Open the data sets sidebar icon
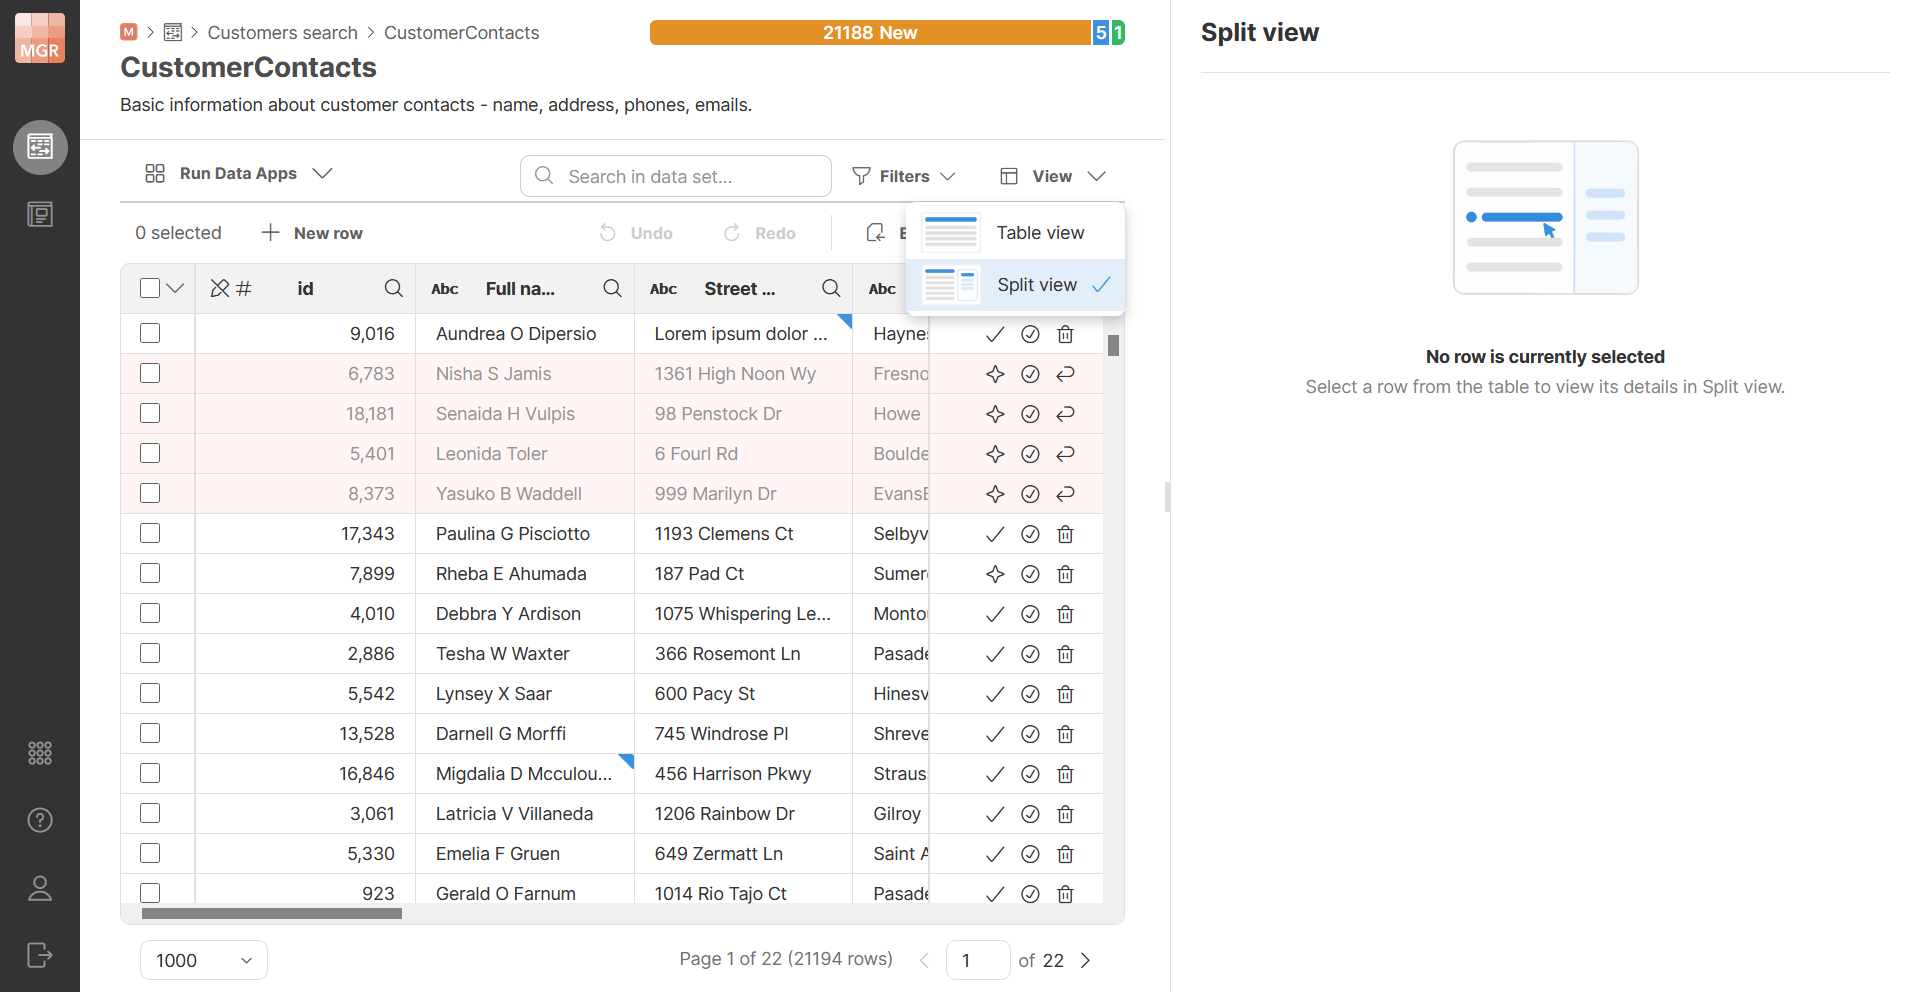 point(40,147)
